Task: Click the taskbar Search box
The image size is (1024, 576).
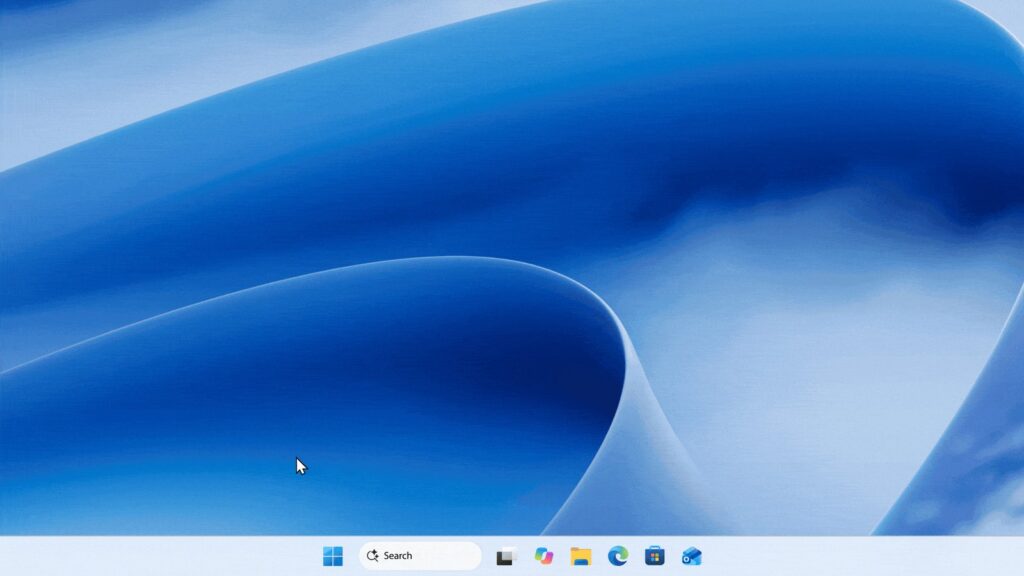Action: [420, 556]
